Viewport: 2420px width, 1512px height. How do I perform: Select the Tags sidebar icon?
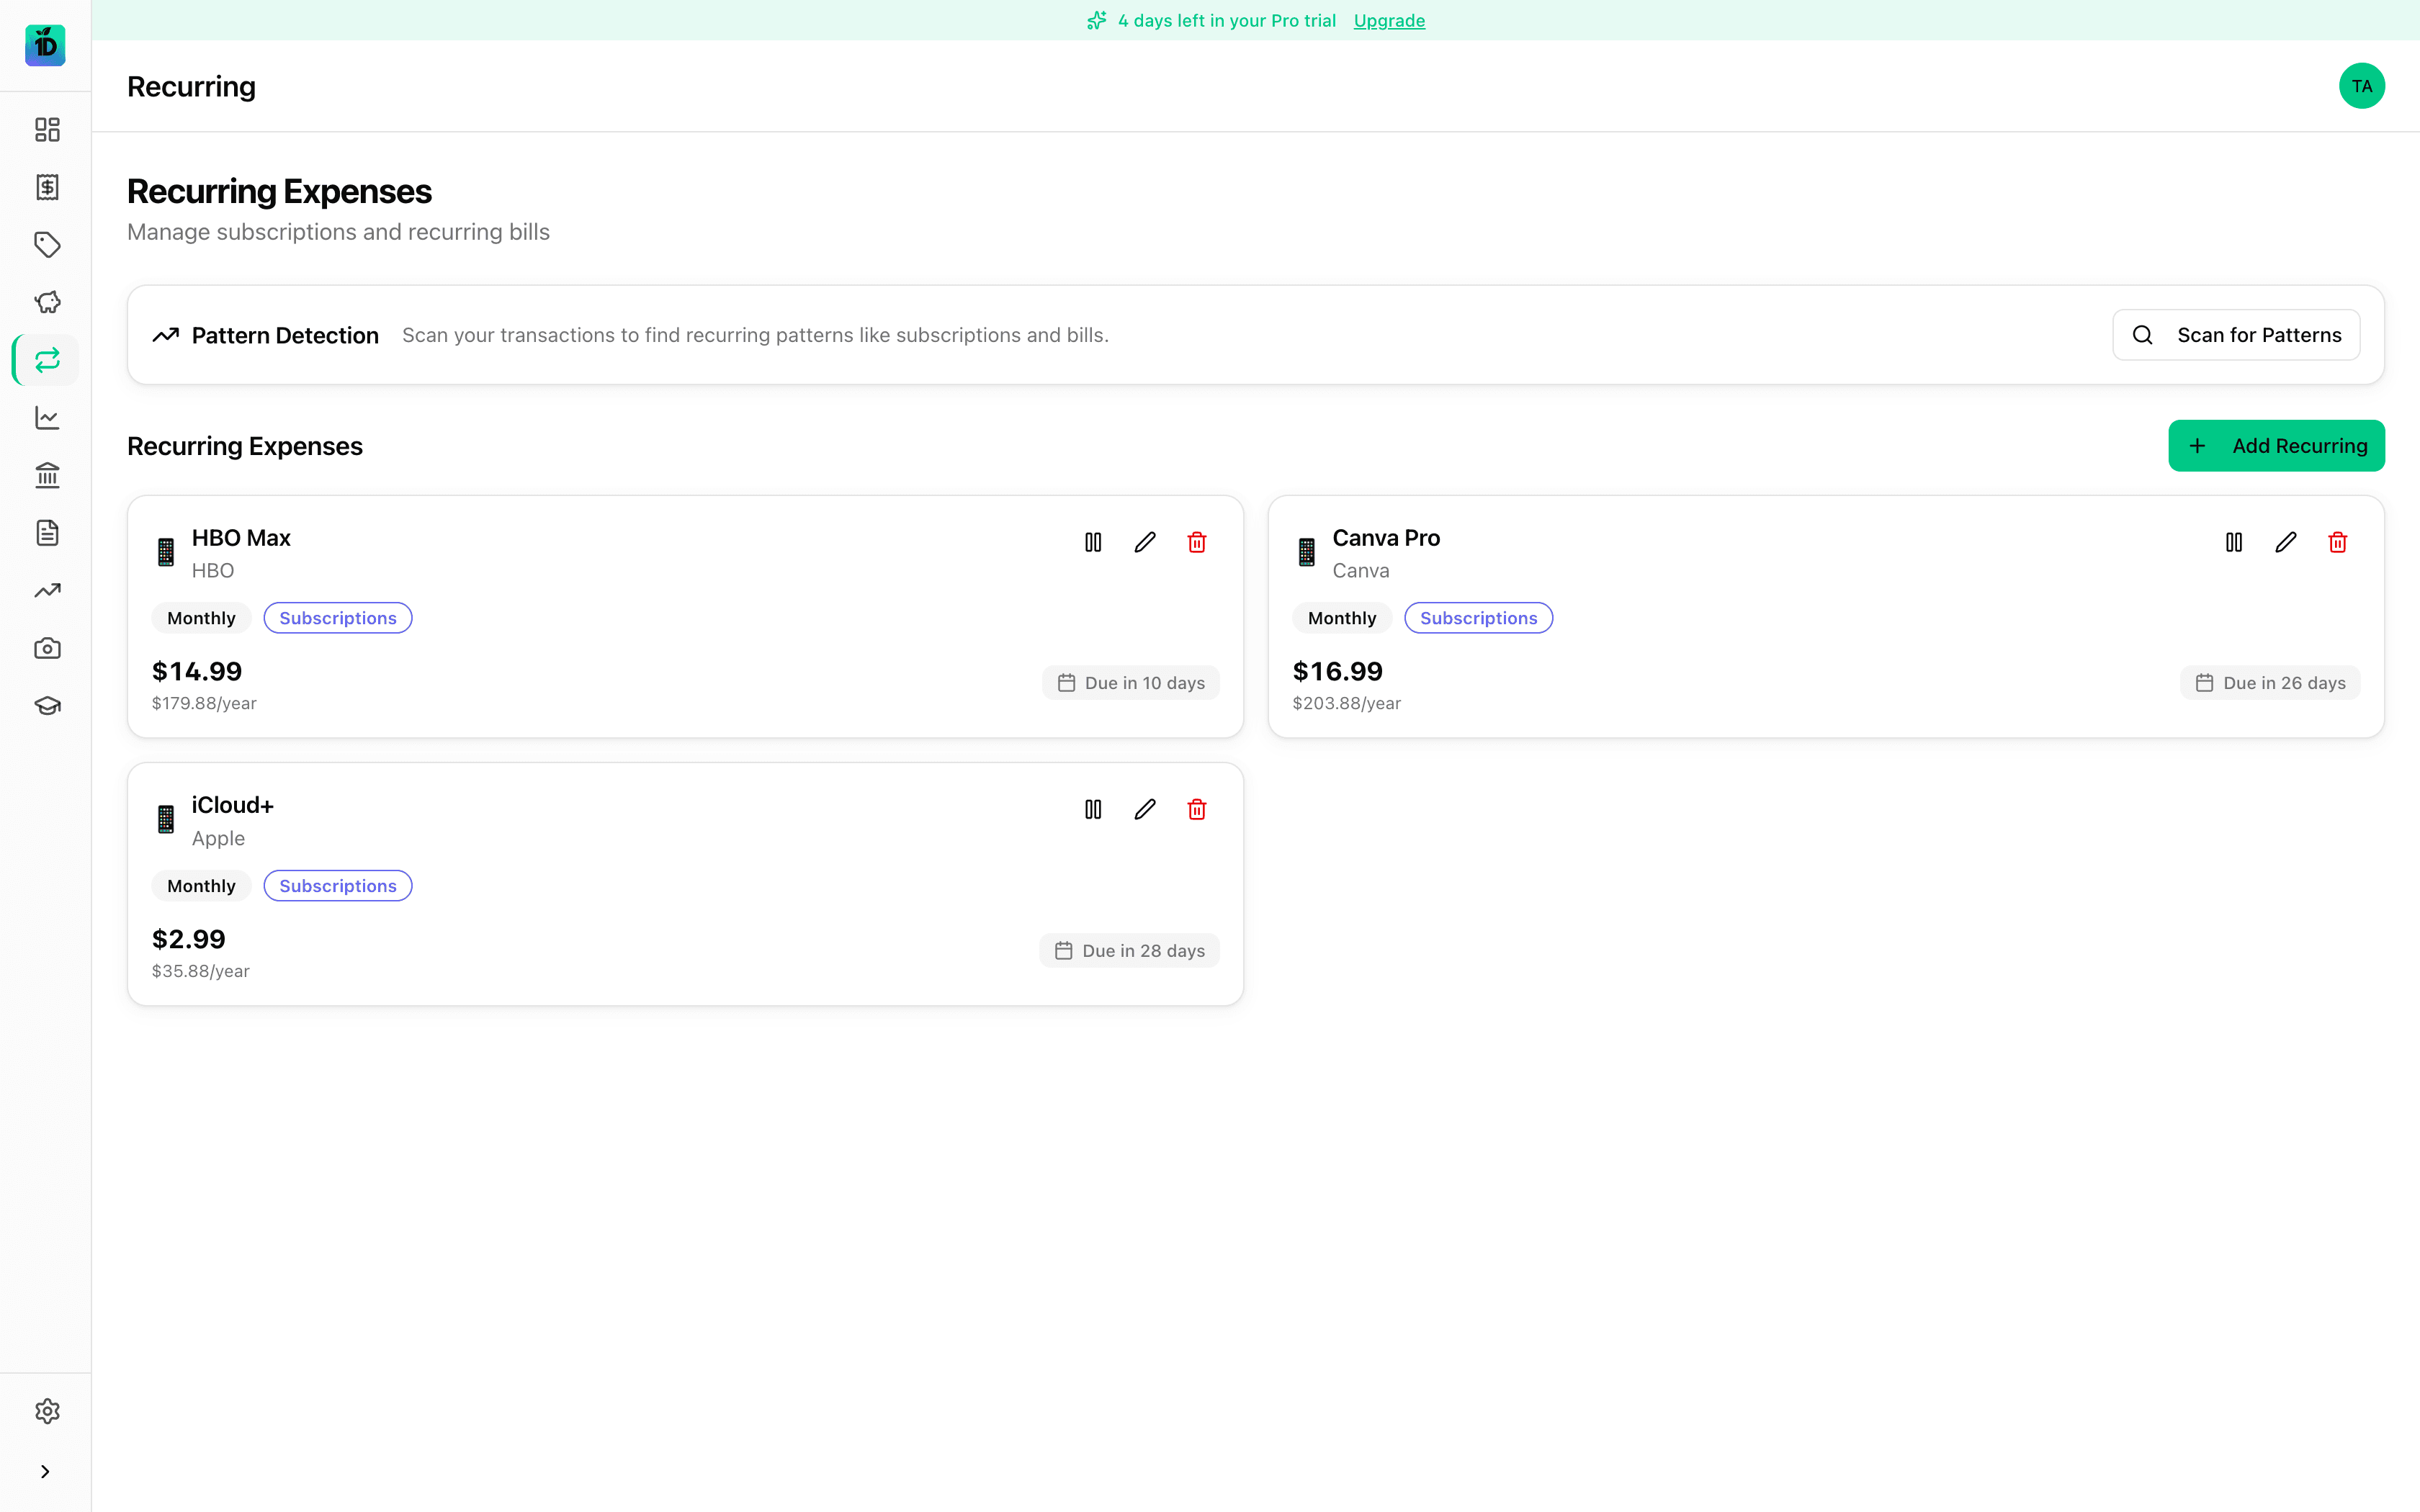[46, 245]
